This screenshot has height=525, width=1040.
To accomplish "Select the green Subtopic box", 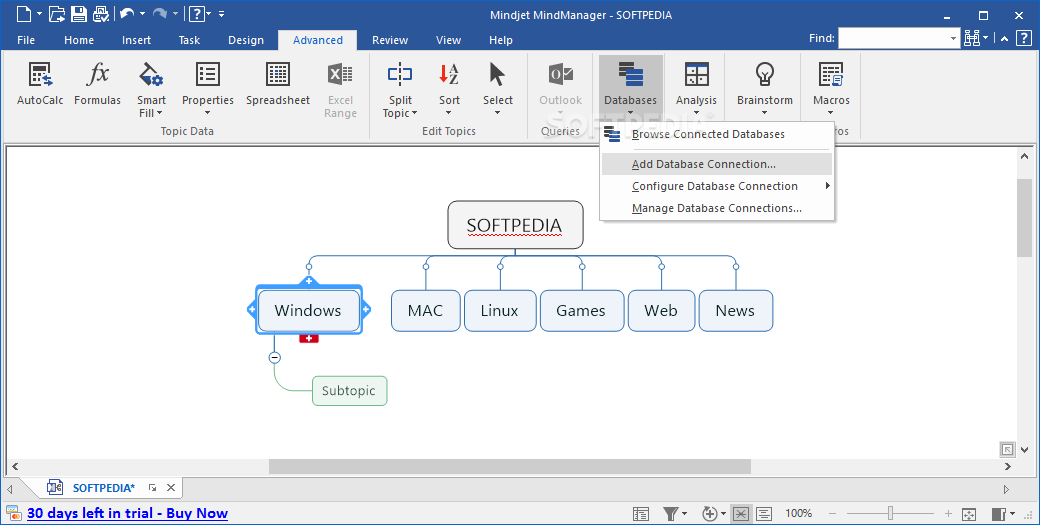I will point(349,390).
